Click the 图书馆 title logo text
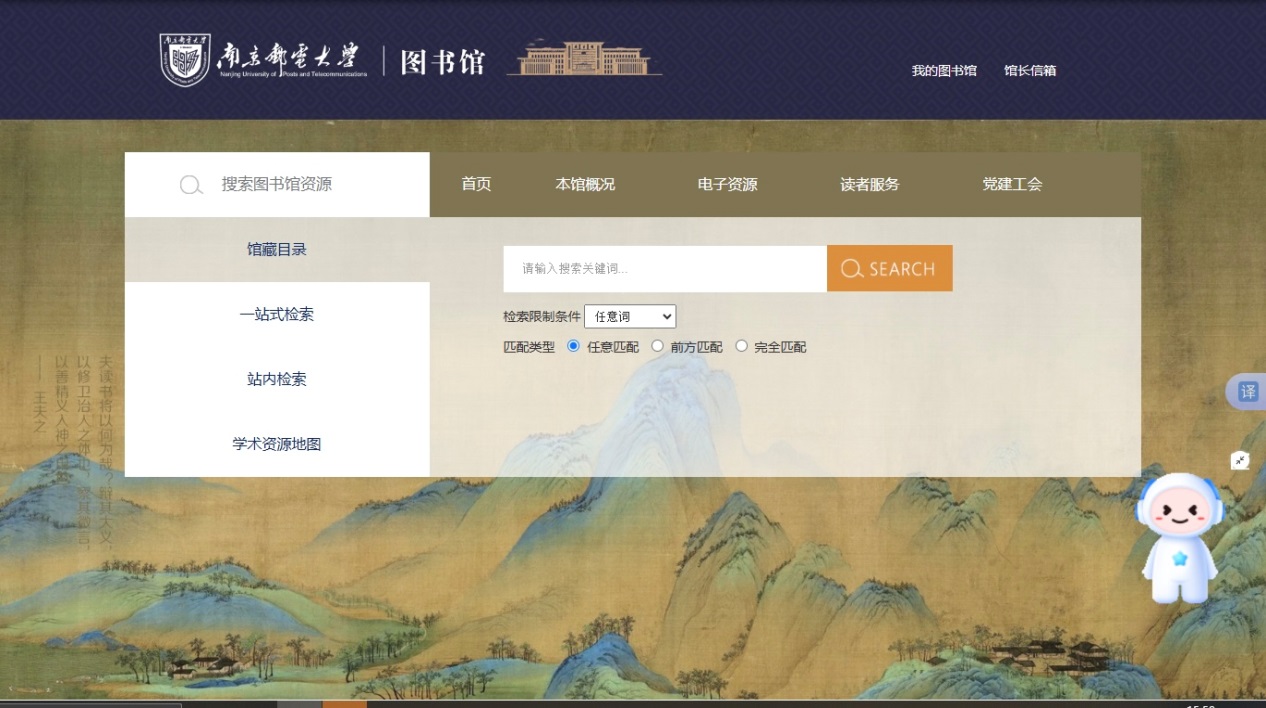 coord(442,62)
